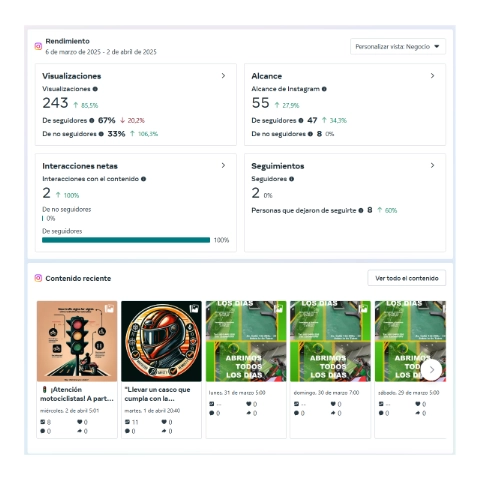Screen dimensions: 480x480
Task: Click the info icon beside De no seguidores 33%
Action: (x=101, y=134)
